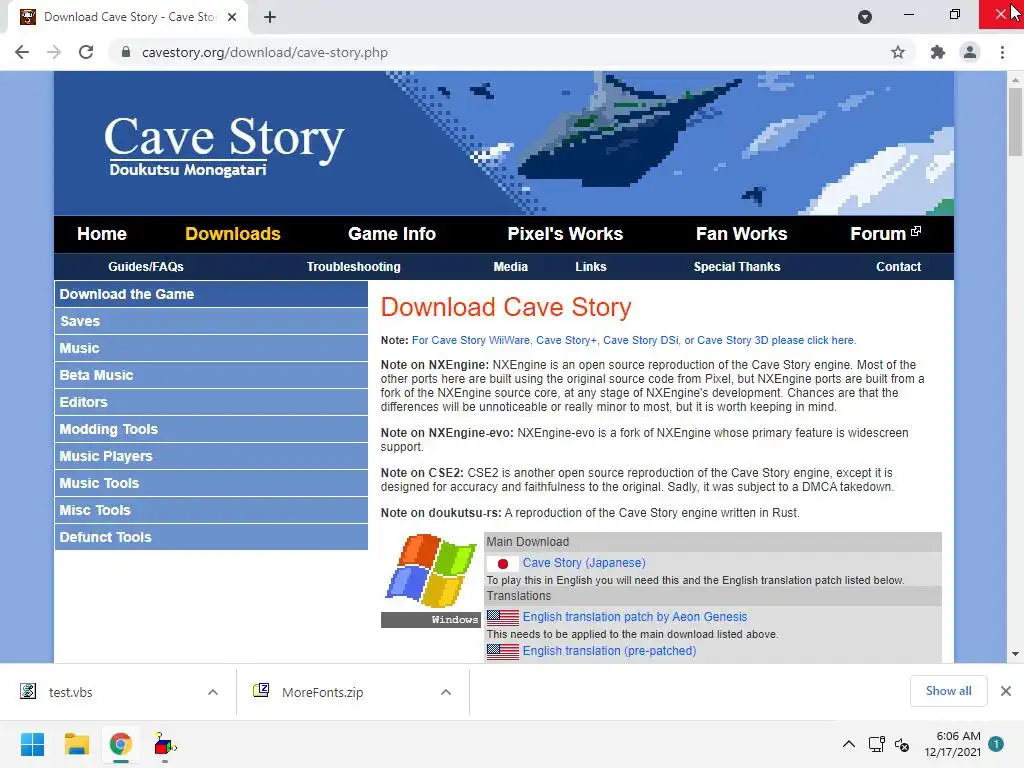Select Modding Tools in the sidebar
This screenshot has width=1024, height=768.
(x=212, y=429)
